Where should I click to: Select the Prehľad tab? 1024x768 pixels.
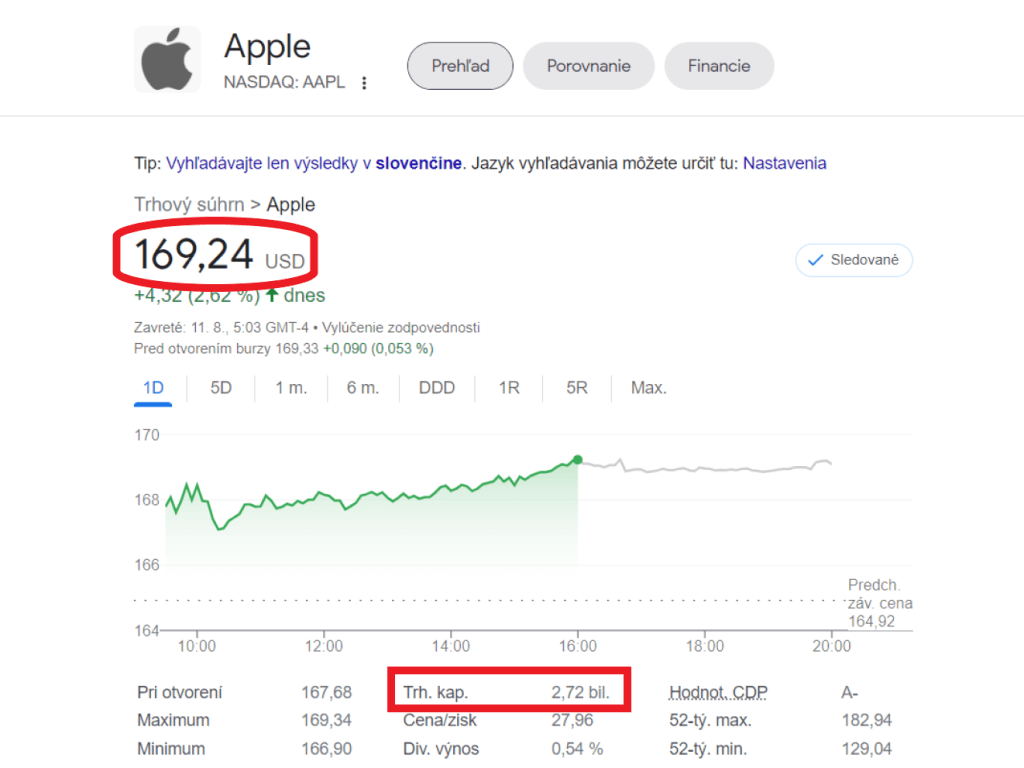coord(460,66)
